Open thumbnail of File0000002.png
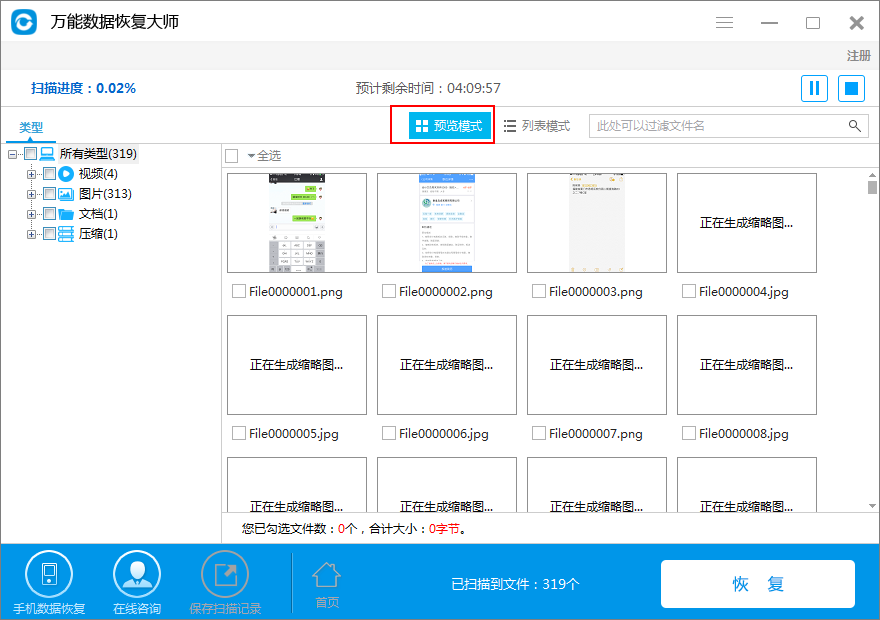 point(447,223)
